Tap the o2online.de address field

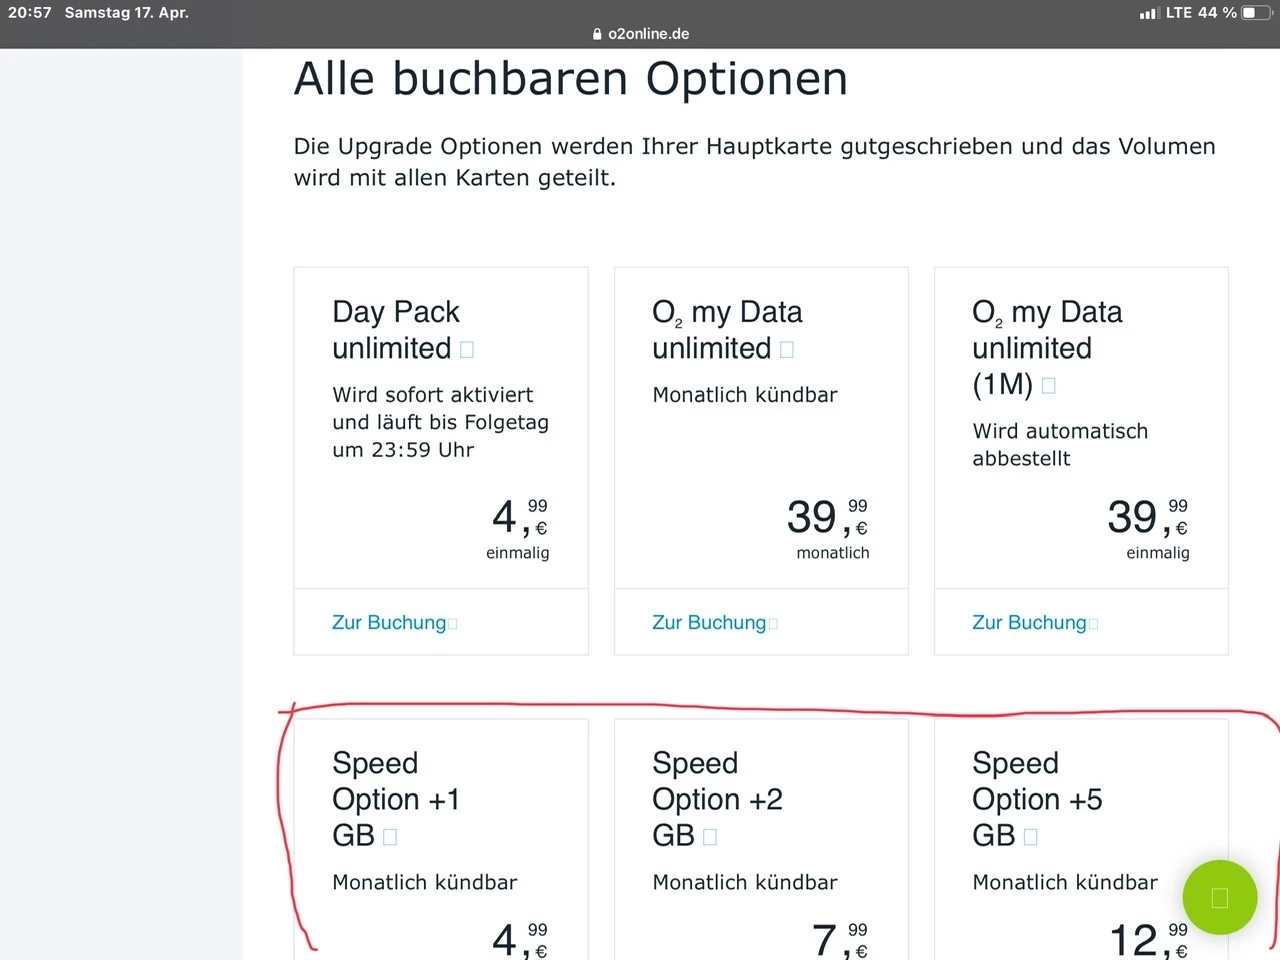pyautogui.click(x=648, y=34)
